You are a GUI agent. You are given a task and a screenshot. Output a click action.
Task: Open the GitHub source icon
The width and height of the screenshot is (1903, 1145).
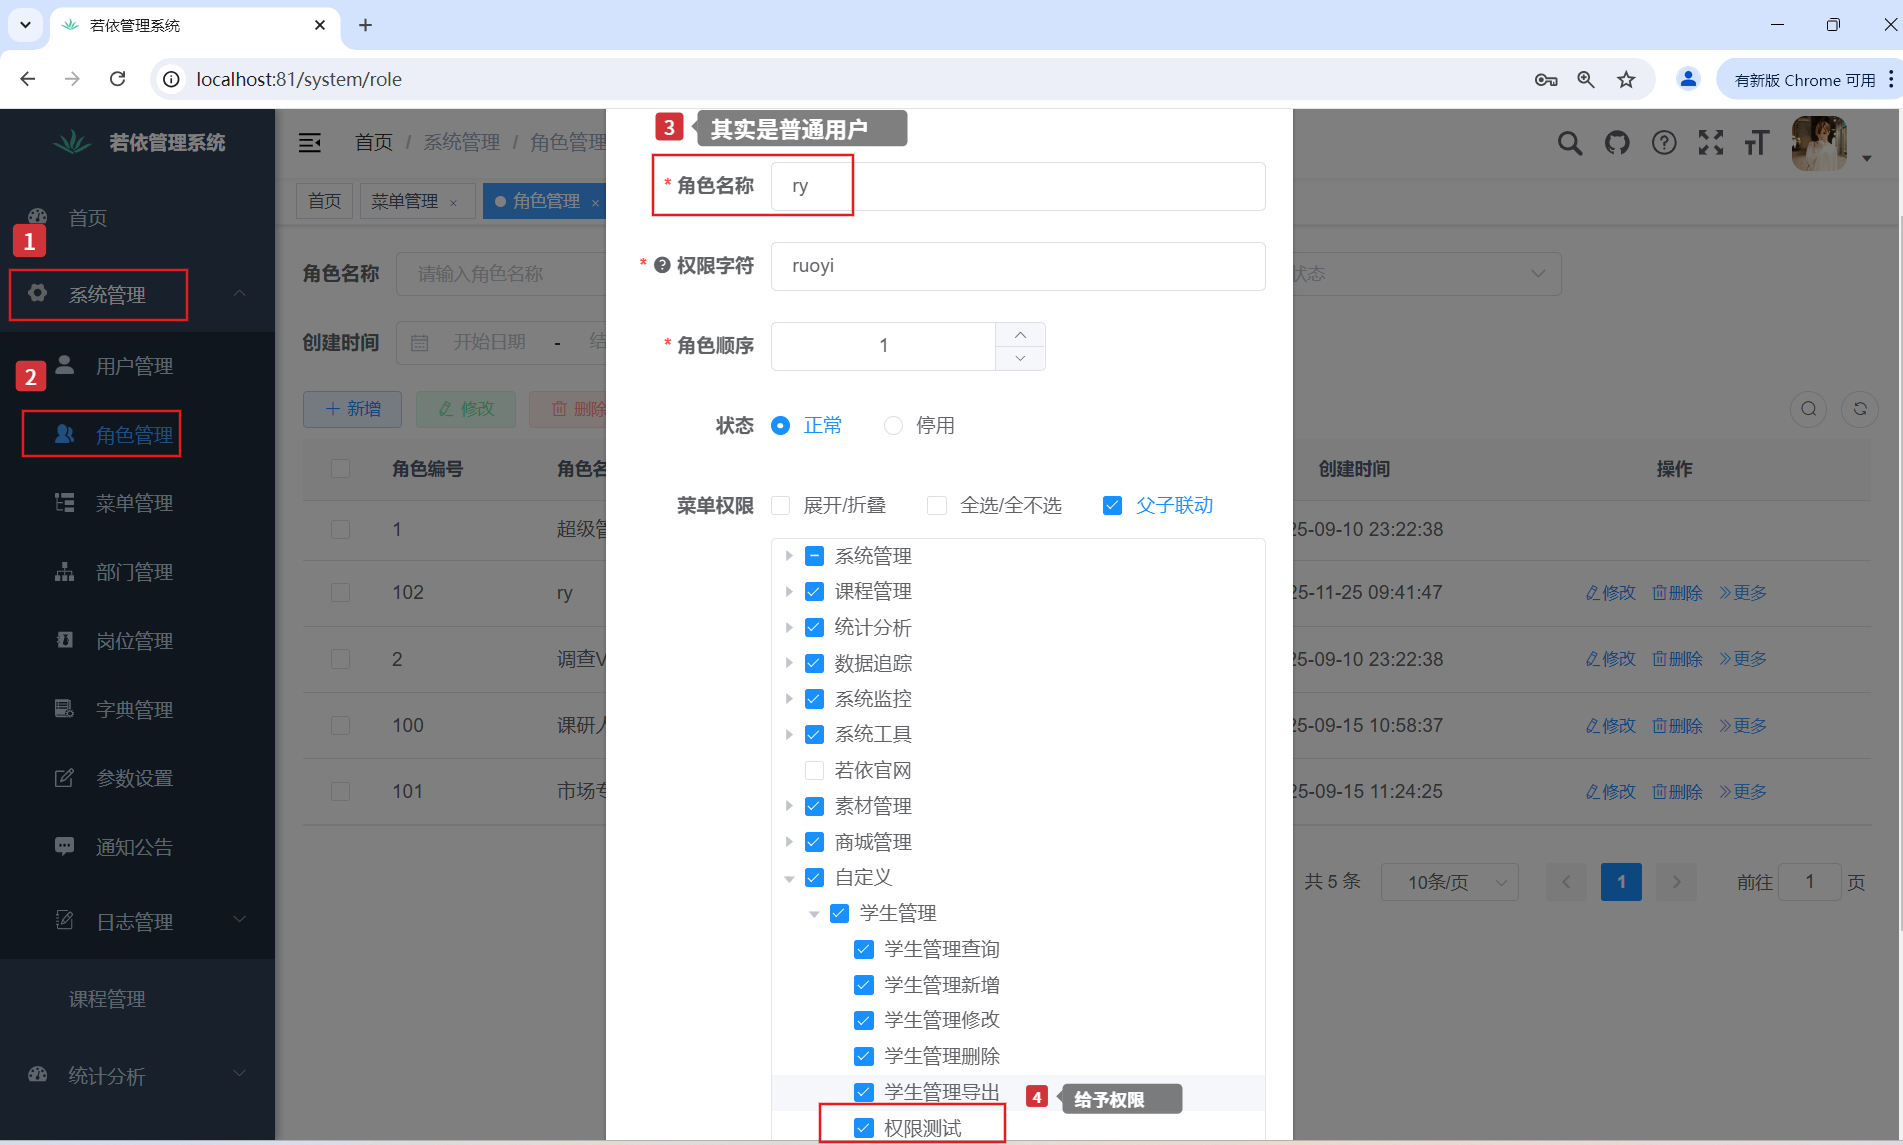click(x=1617, y=143)
